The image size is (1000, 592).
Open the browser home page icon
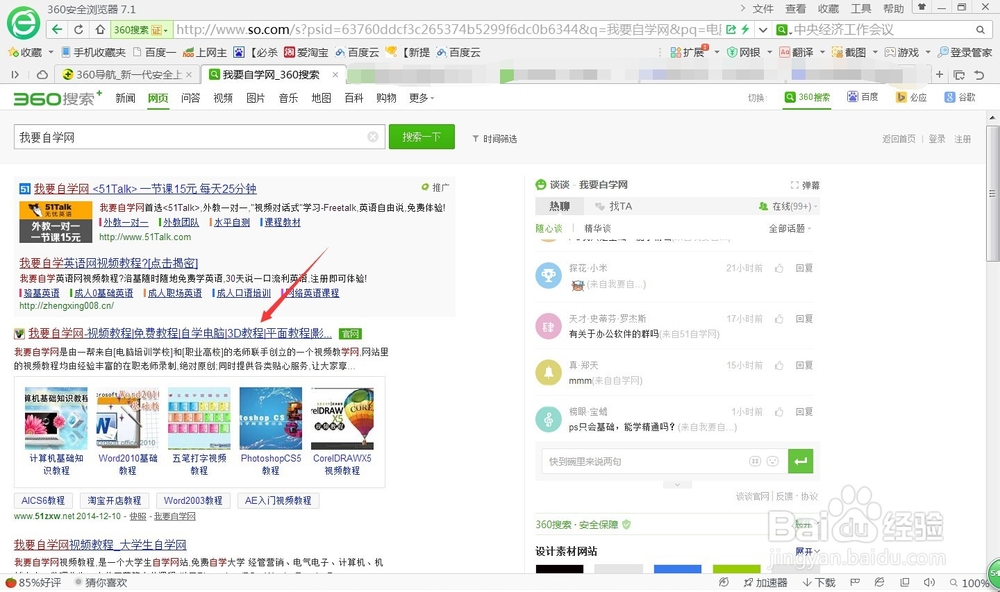[x=100, y=29]
